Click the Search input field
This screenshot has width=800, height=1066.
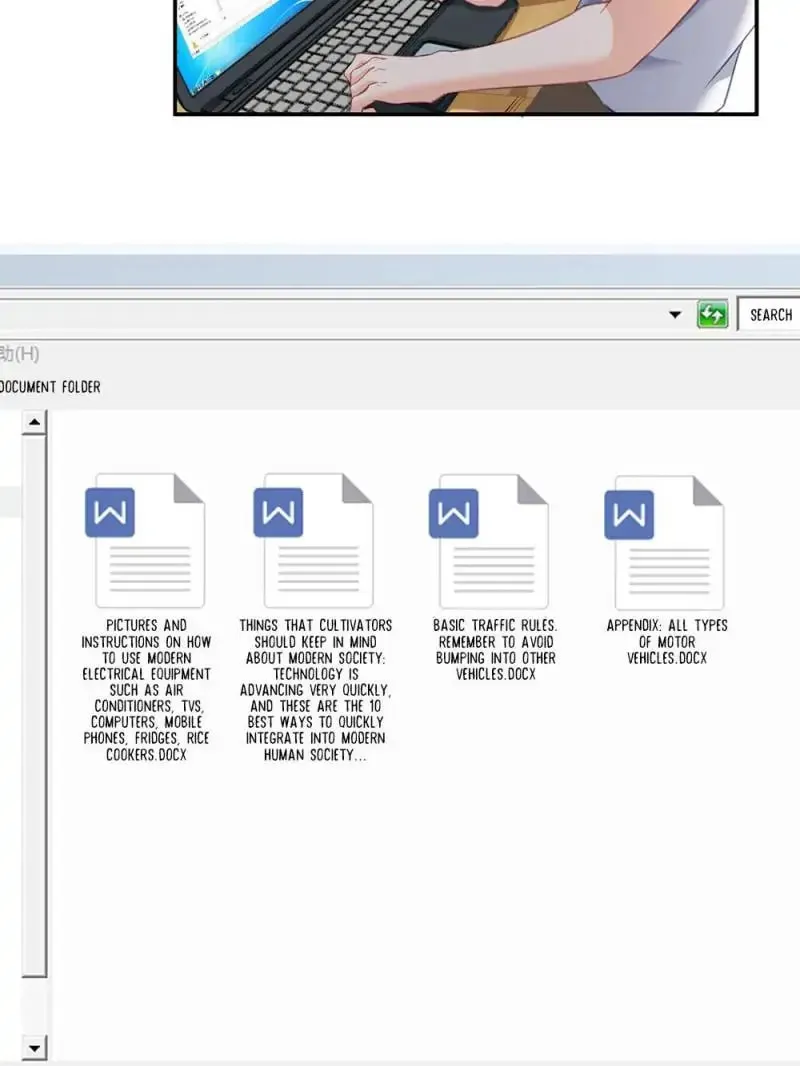pos(769,315)
